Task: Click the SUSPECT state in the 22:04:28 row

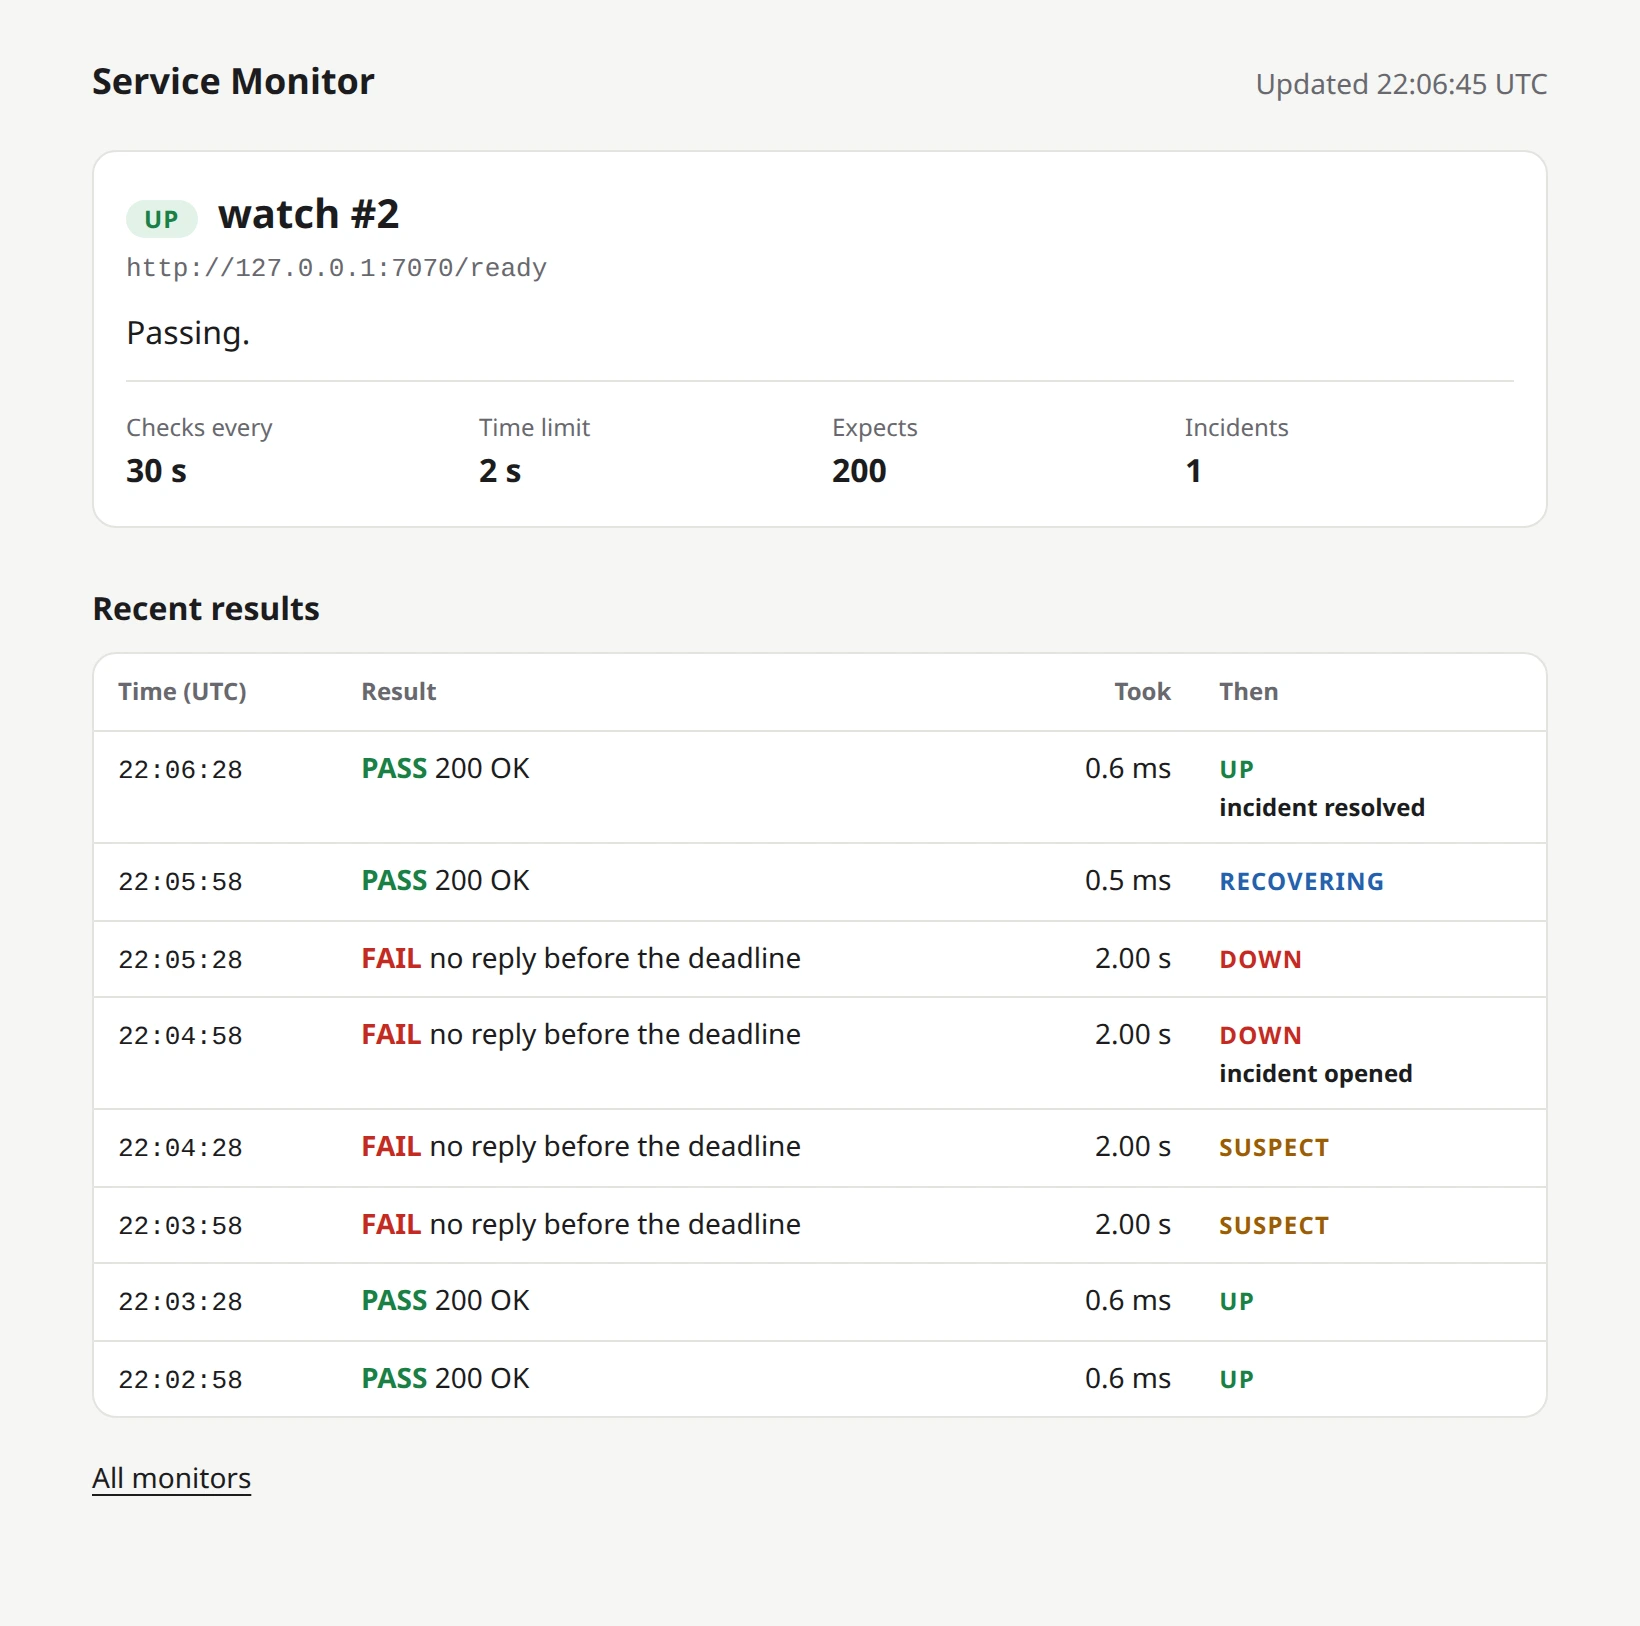Action: pyautogui.click(x=1274, y=1148)
